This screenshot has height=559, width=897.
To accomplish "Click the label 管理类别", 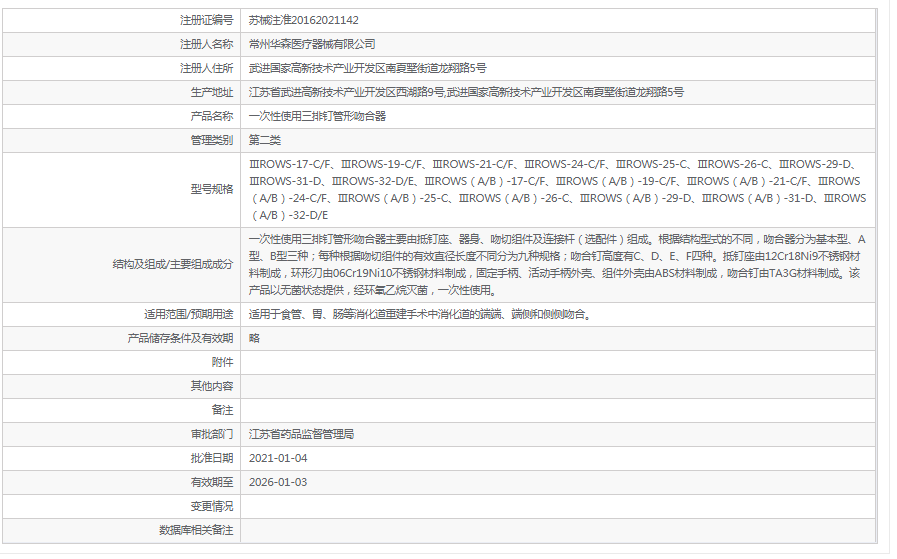I will click(x=212, y=141).
